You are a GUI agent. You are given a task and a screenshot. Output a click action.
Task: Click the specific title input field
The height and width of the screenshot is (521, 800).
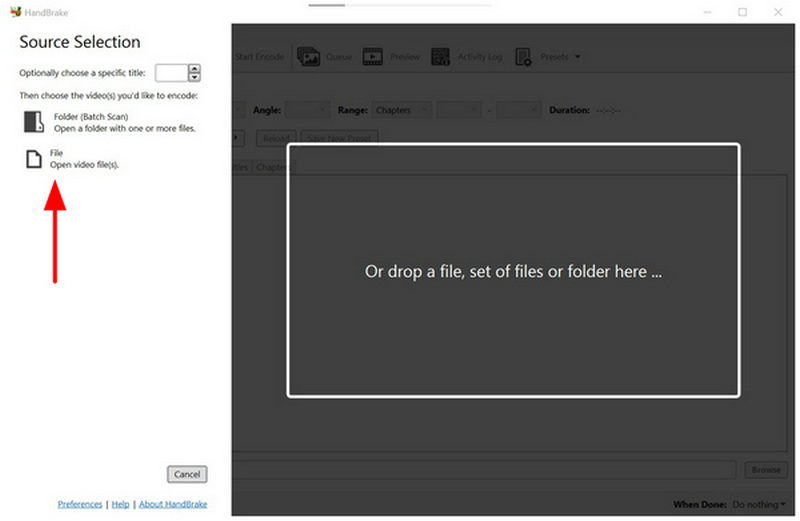click(171, 72)
